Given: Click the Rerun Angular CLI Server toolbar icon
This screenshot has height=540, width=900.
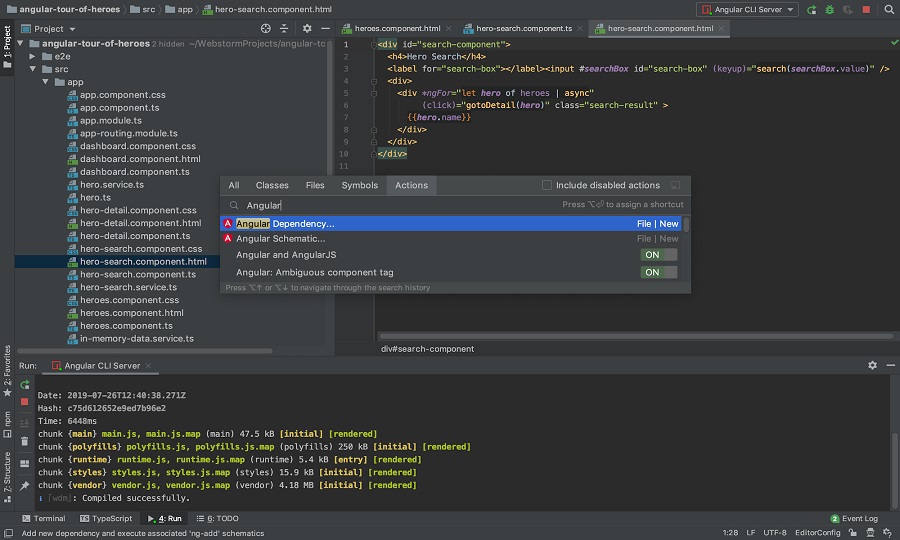Looking at the screenshot, I should (812, 9).
